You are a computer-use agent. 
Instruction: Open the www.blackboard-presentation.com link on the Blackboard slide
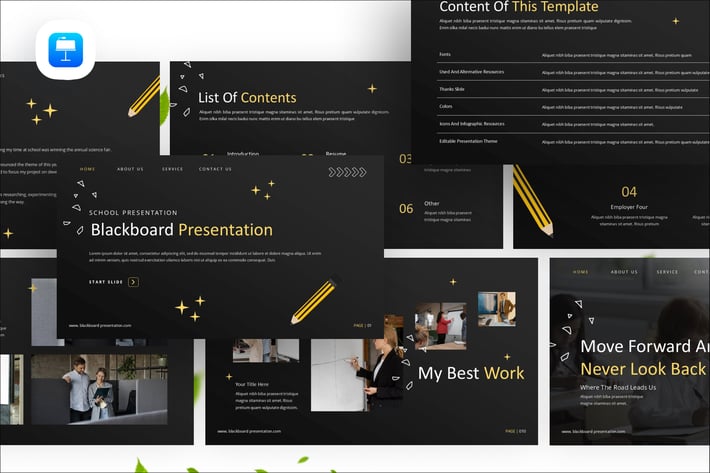point(100,325)
